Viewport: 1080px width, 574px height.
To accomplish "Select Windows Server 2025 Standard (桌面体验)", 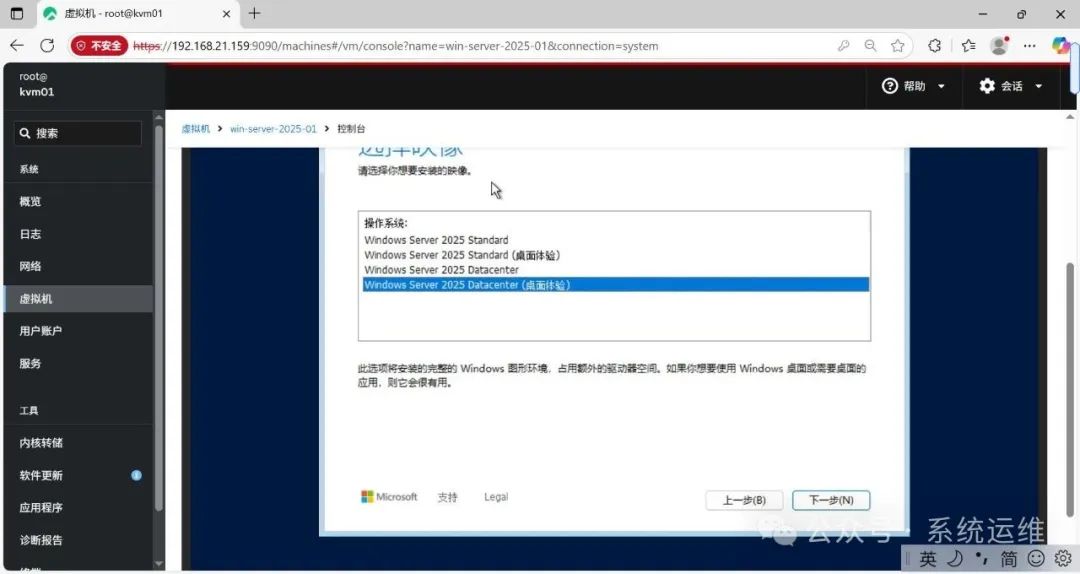I will (x=616, y=255).
